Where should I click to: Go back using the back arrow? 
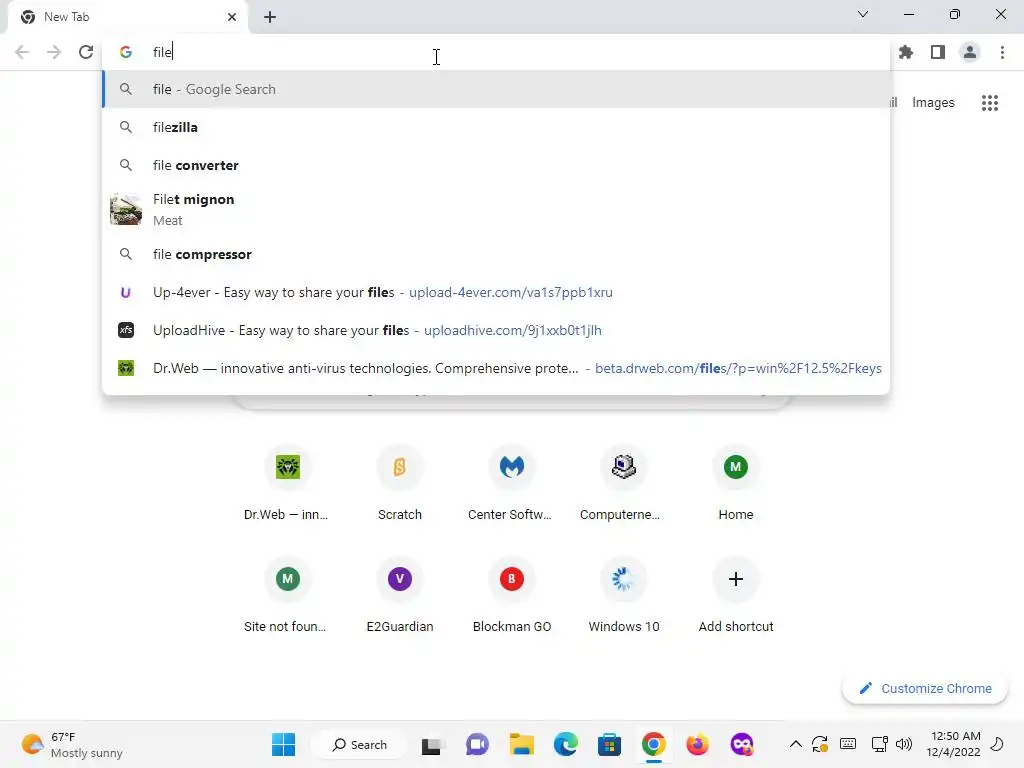[22, 52]
